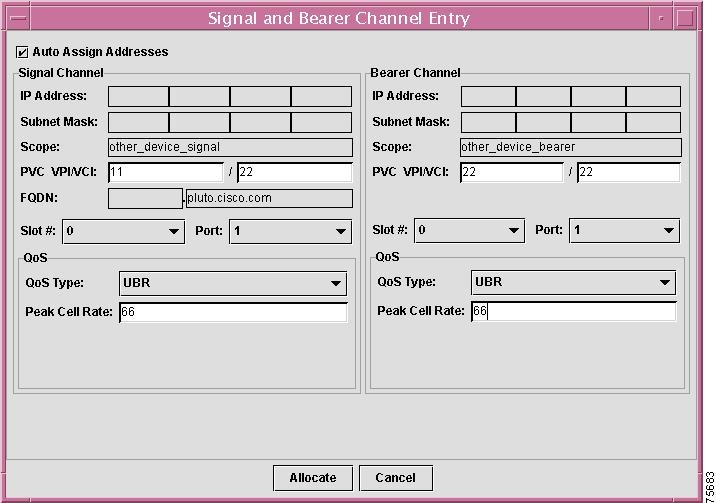Click the FQDN domain field with pluto.cisco.com
The width and height of the screenshot is (716, 503).
(269, 198)
